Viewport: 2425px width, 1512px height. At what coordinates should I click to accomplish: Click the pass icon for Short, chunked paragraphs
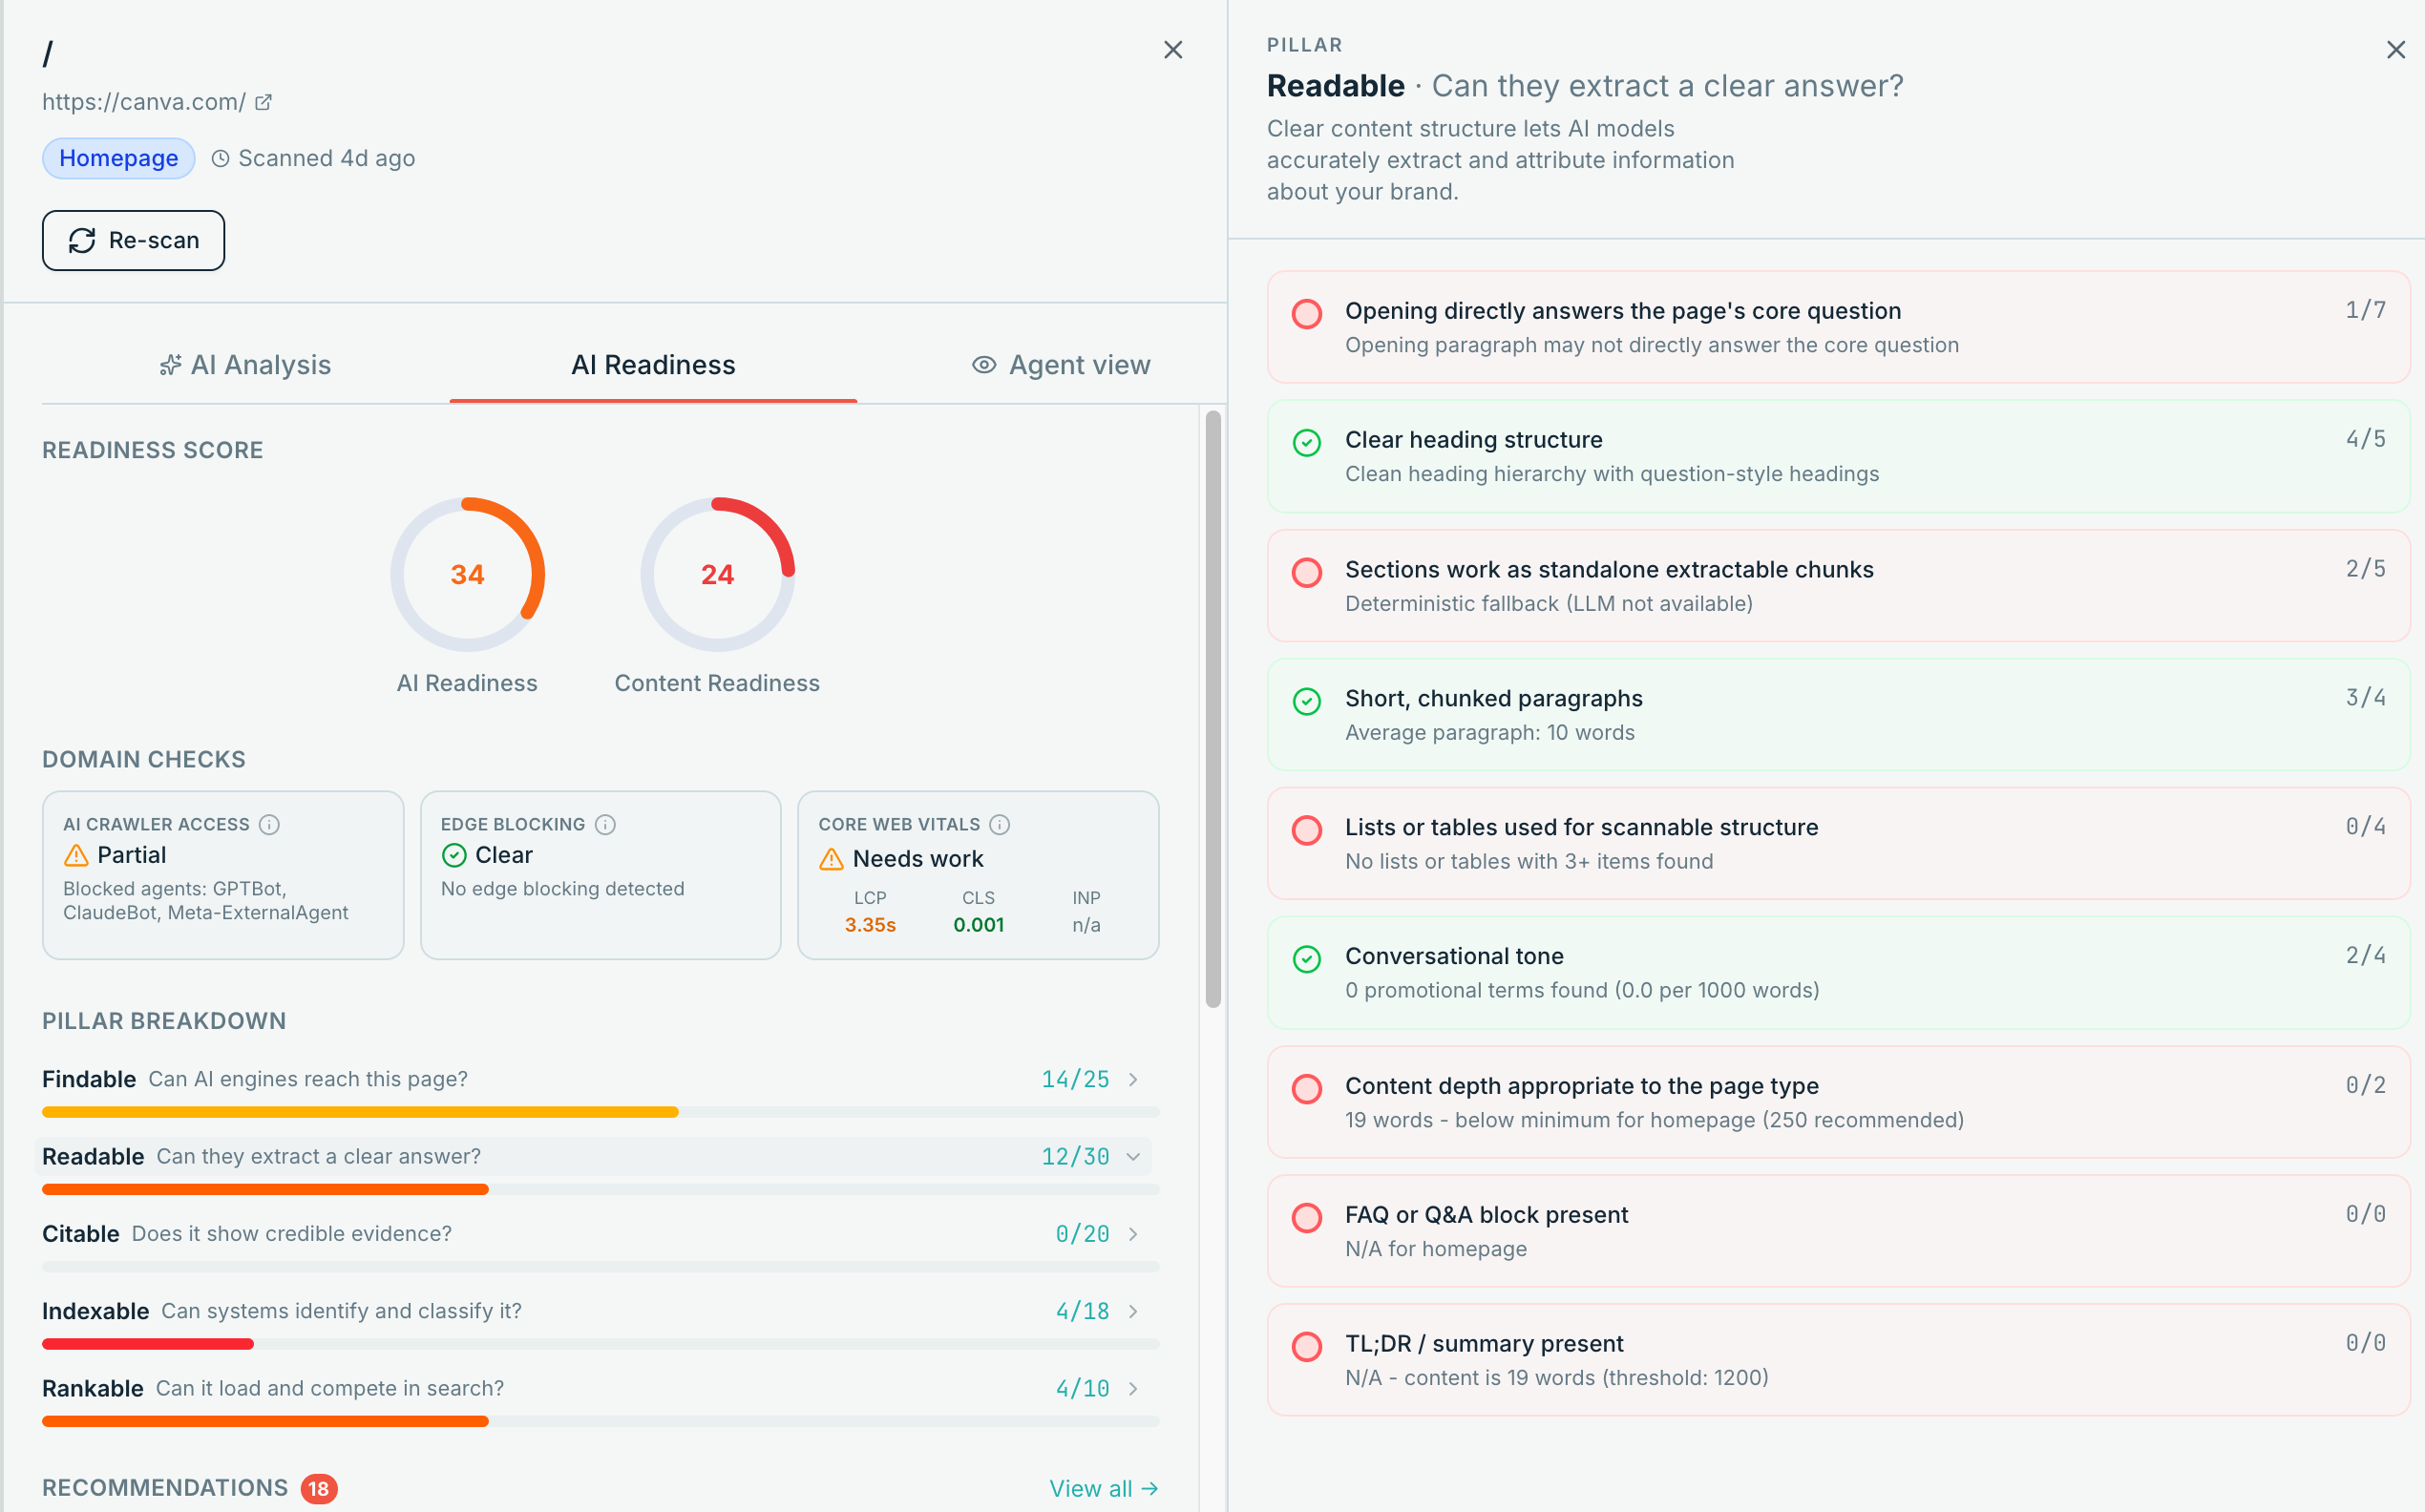coord(1306,701)
